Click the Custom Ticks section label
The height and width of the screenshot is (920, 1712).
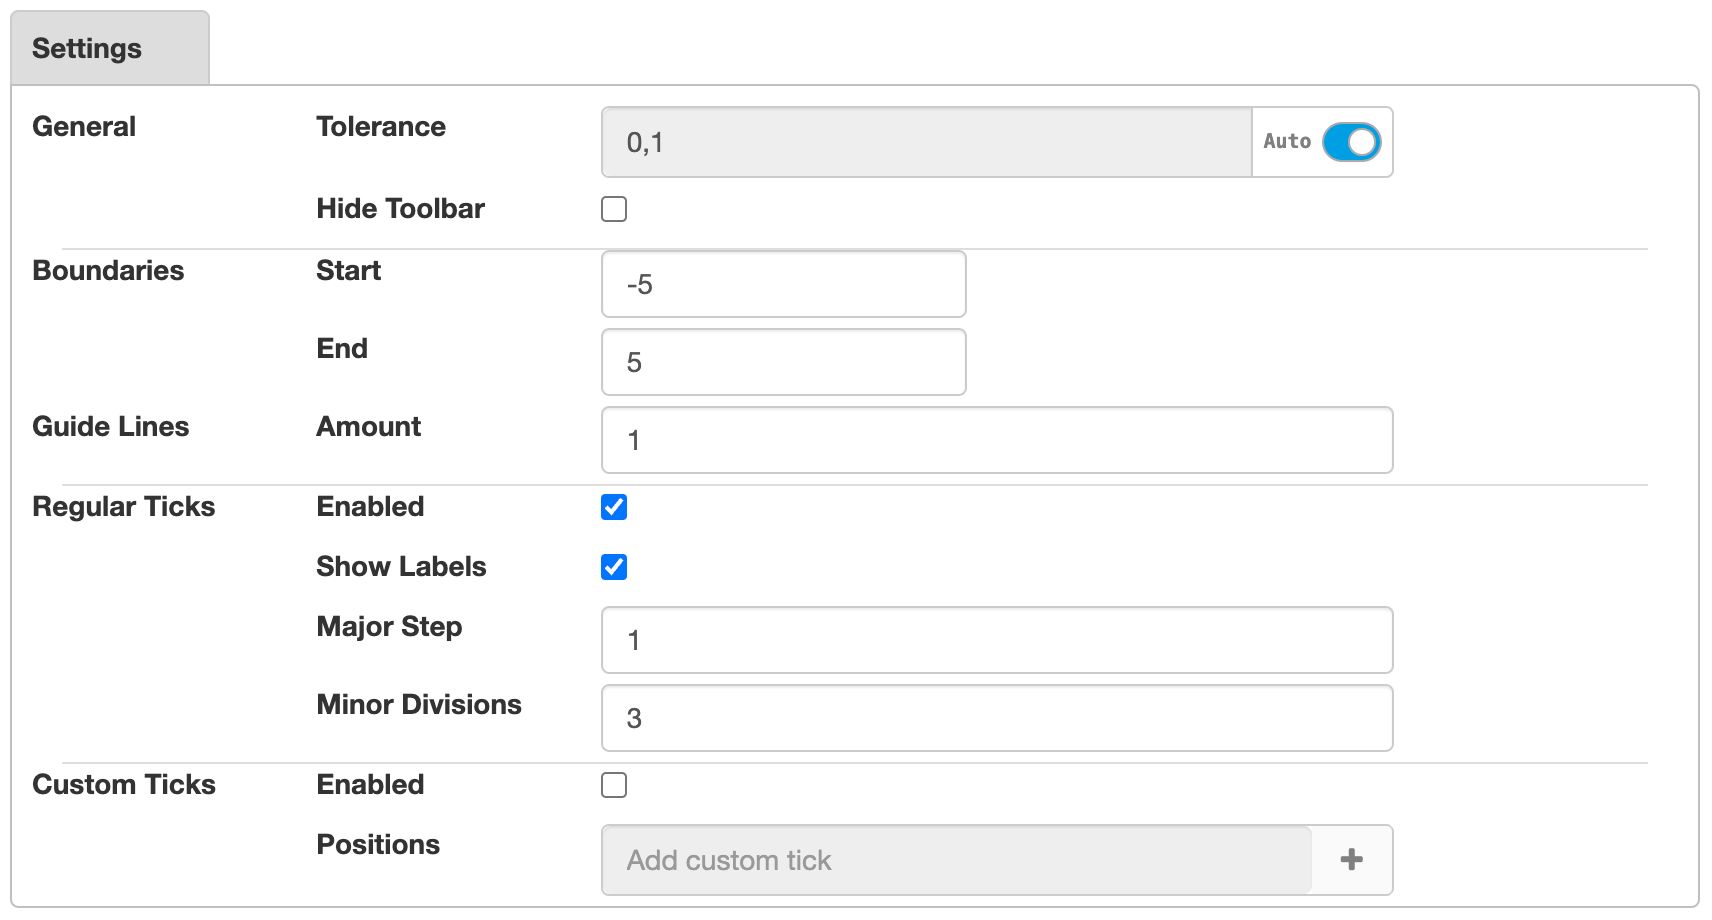[x=124, y=785]
